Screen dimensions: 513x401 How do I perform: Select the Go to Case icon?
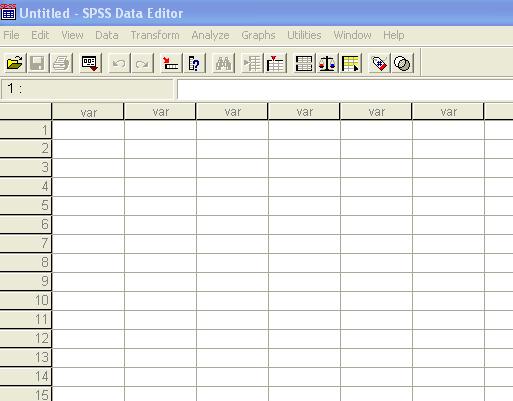(x=171, y=63)
